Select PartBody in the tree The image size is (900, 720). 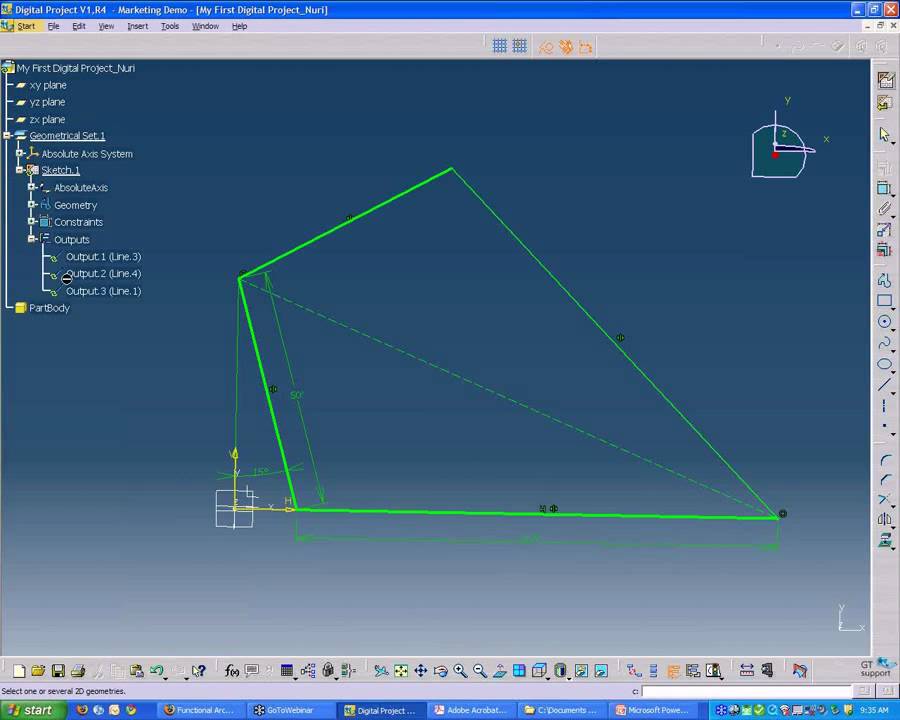coord(49,308)
